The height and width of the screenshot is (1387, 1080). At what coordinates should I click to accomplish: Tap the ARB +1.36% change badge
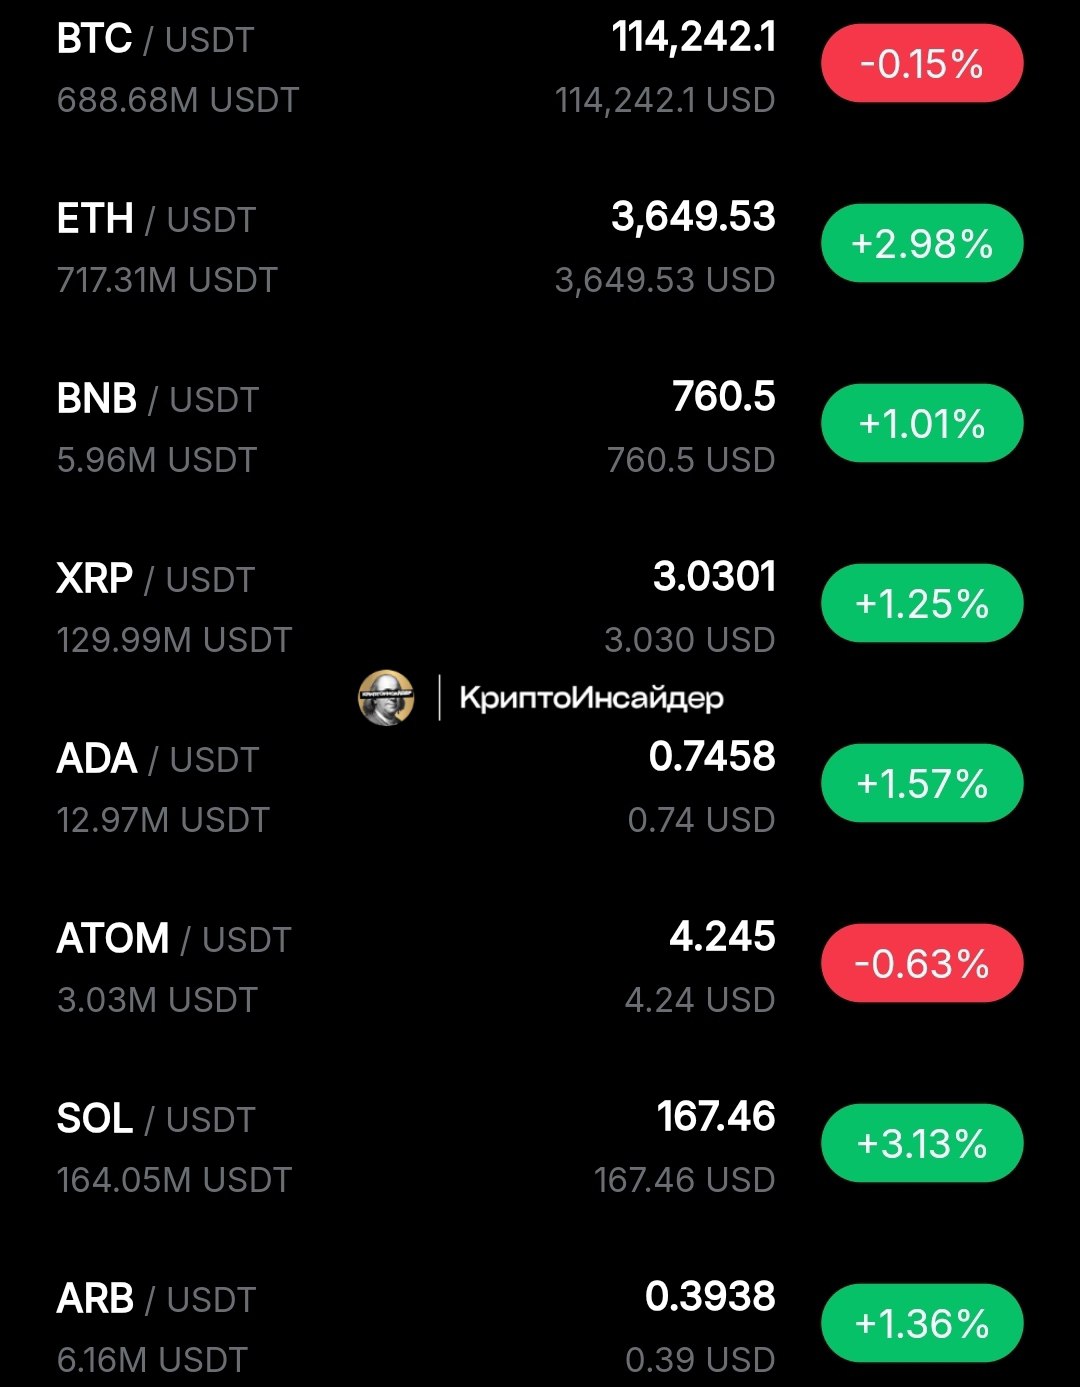click(x=922, y=1324)
